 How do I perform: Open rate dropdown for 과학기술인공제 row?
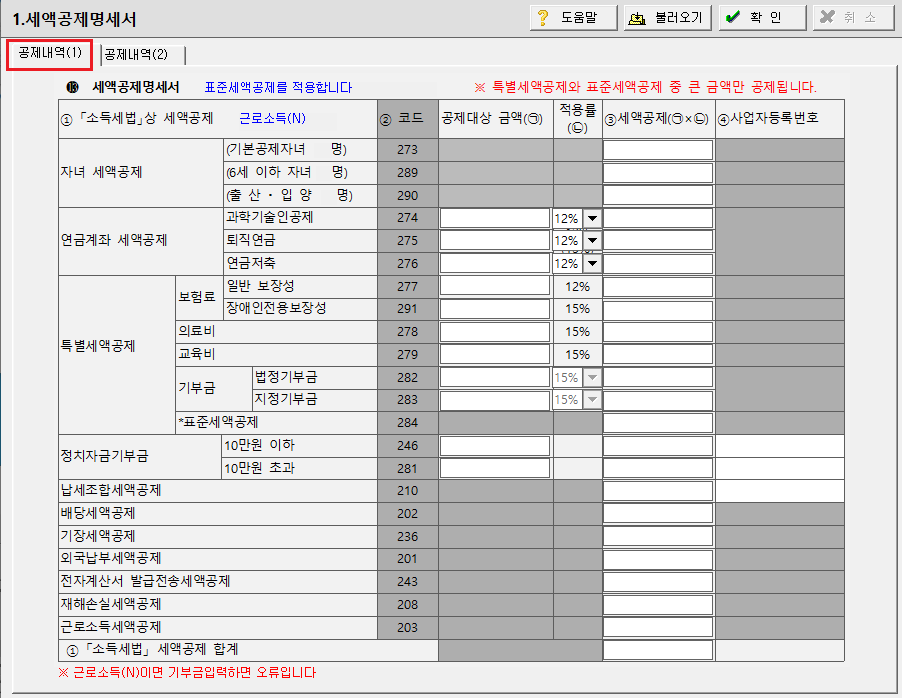pos(592,219)
